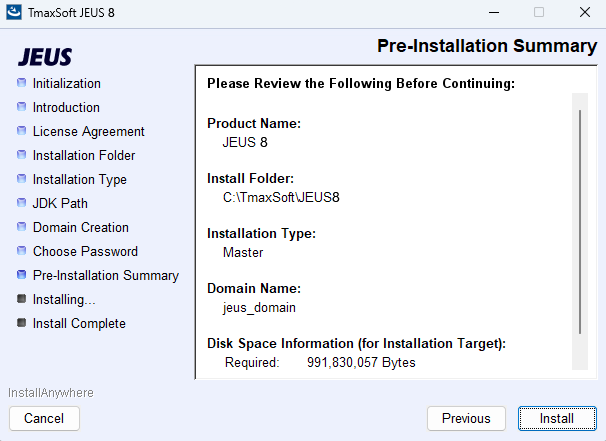Cancel the JEUS installation

tap(44, 418)
